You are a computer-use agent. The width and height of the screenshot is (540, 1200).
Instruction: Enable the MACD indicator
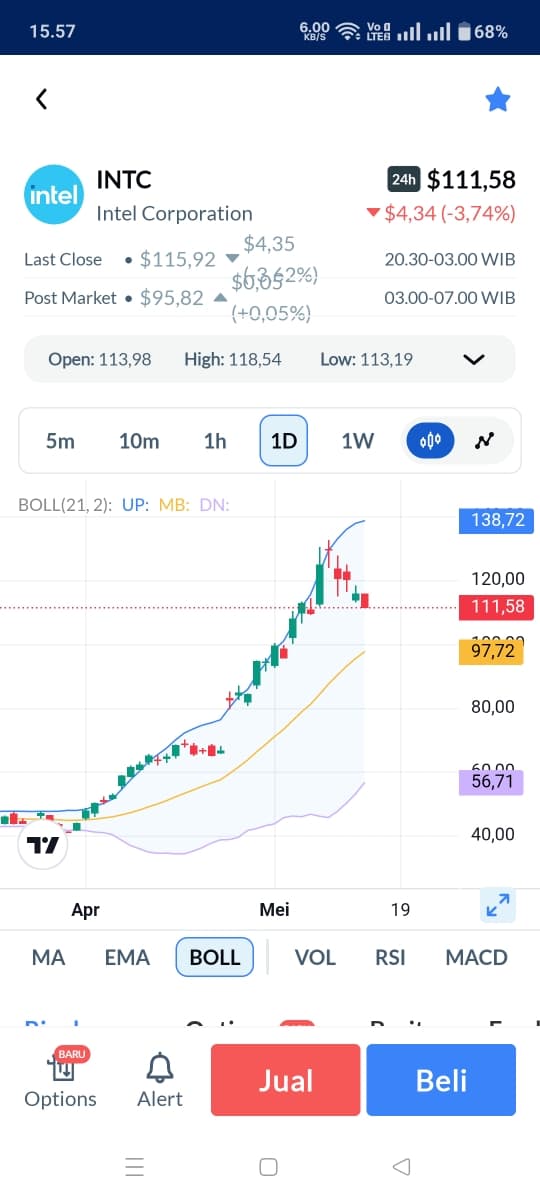(476, 957)
